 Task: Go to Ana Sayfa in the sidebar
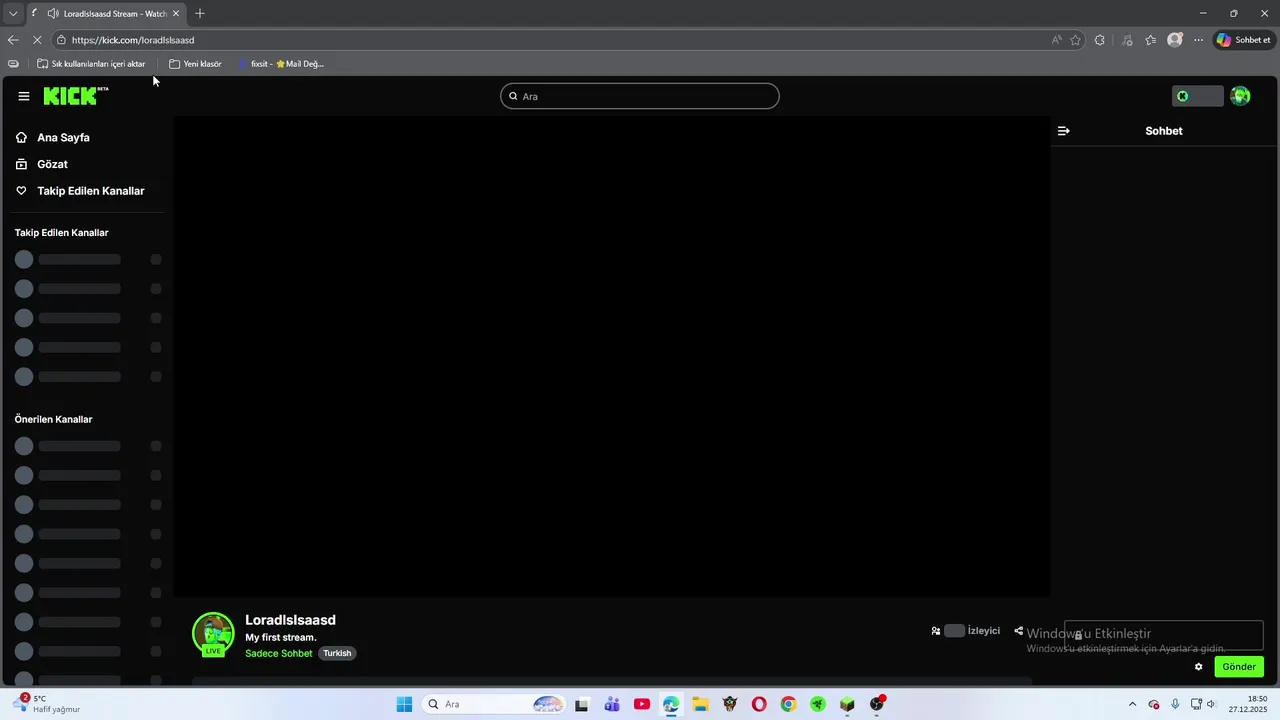click(63, 137)
